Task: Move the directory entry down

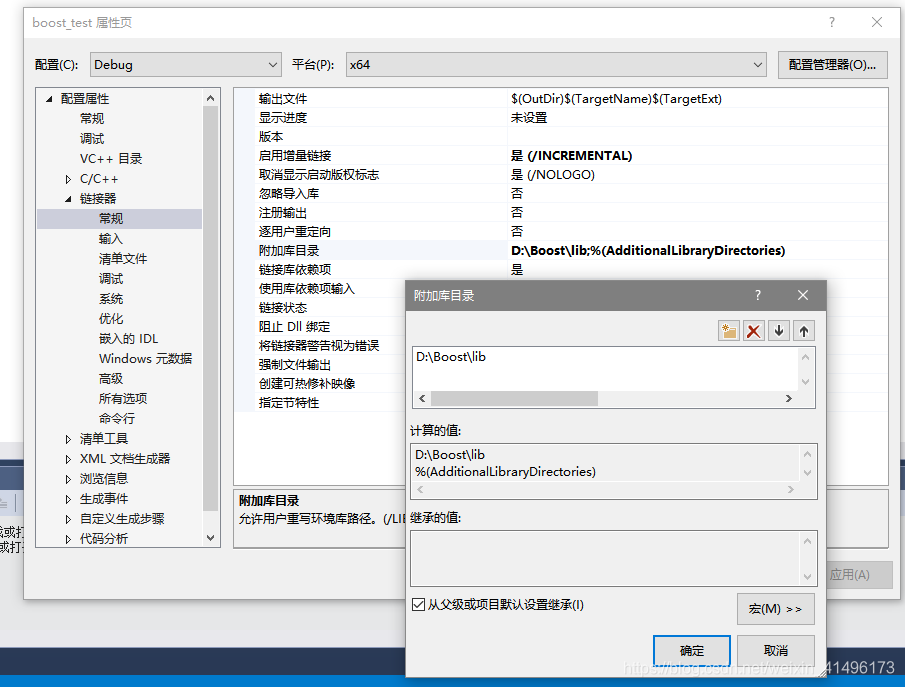Action: pos(778,330)
